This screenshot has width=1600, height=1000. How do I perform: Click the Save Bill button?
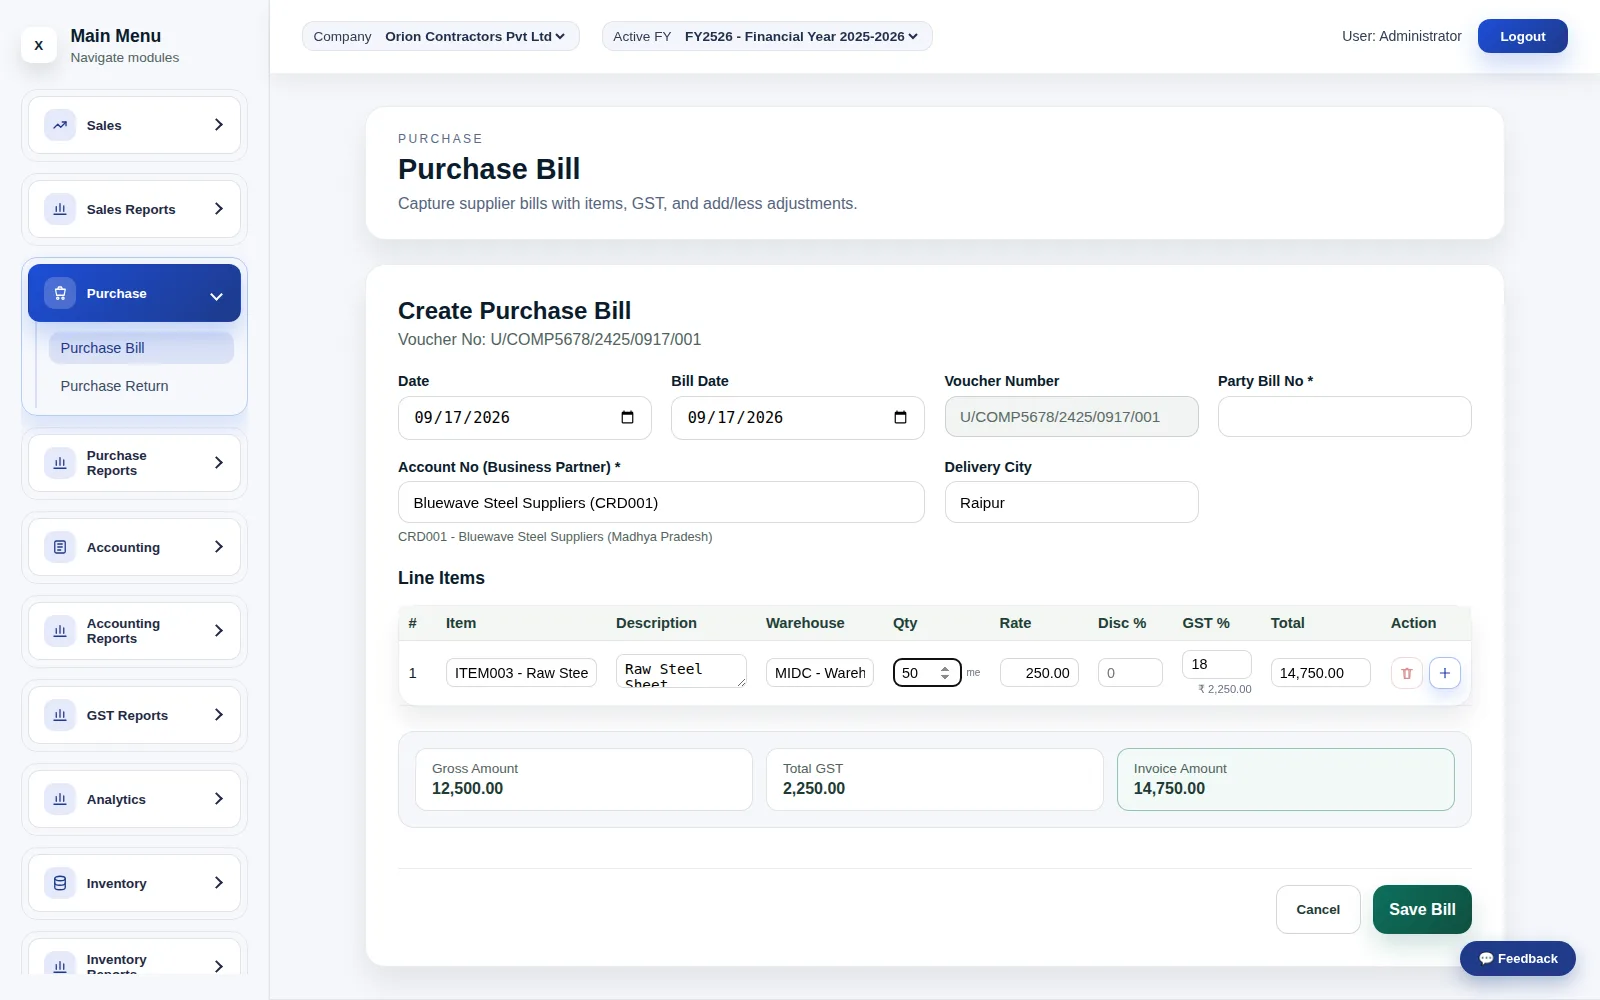click(x=1422, y=909)
